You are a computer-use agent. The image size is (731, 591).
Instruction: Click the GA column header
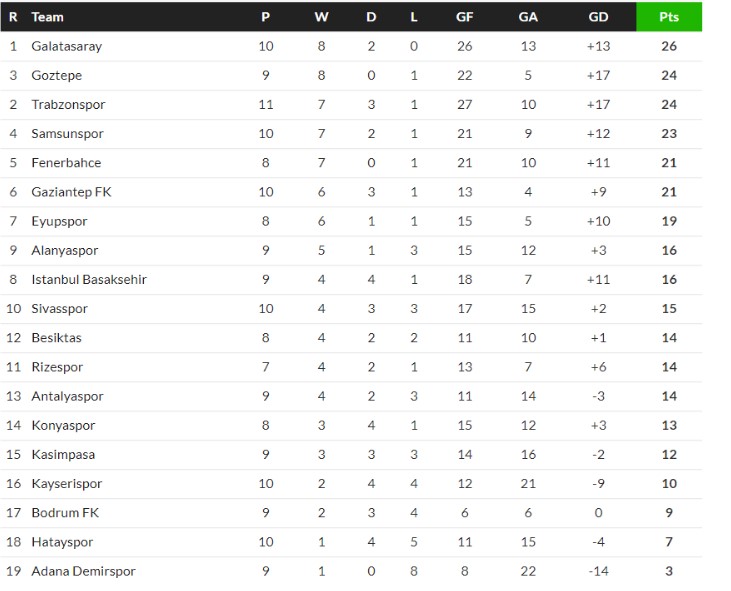pos(528,17)
